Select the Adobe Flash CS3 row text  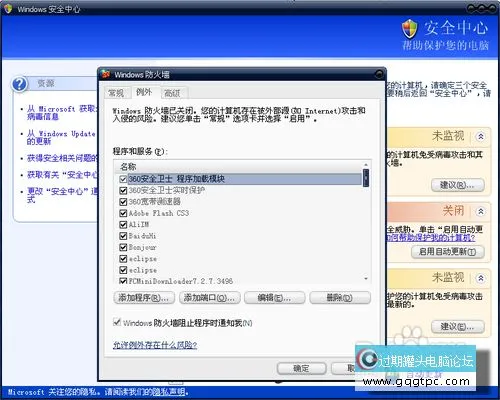click(x=159, y=213)
